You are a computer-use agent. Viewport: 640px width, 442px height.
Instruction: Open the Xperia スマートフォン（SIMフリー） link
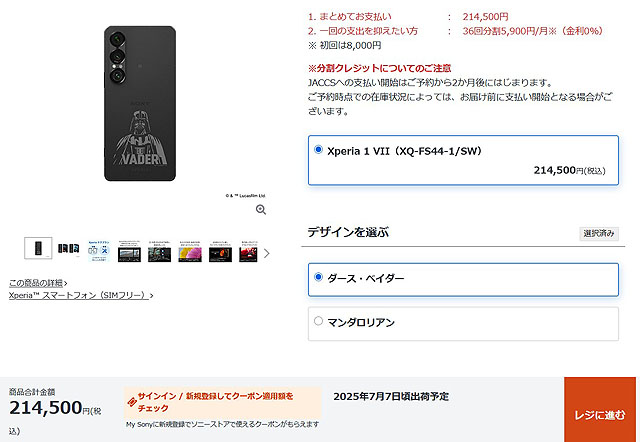click(x=81, y=295)
